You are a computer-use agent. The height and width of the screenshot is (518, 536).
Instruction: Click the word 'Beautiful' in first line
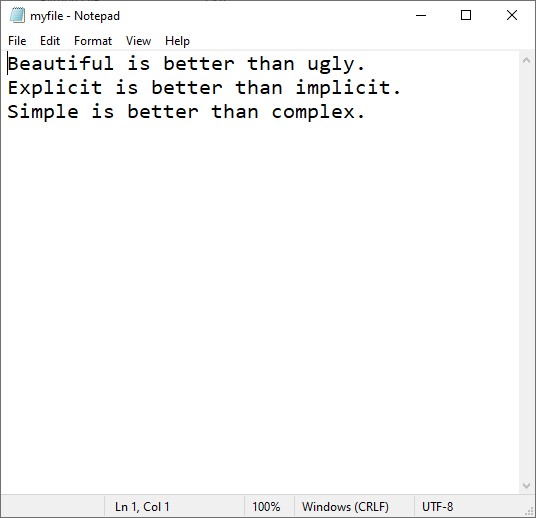(x=61, y=64)
